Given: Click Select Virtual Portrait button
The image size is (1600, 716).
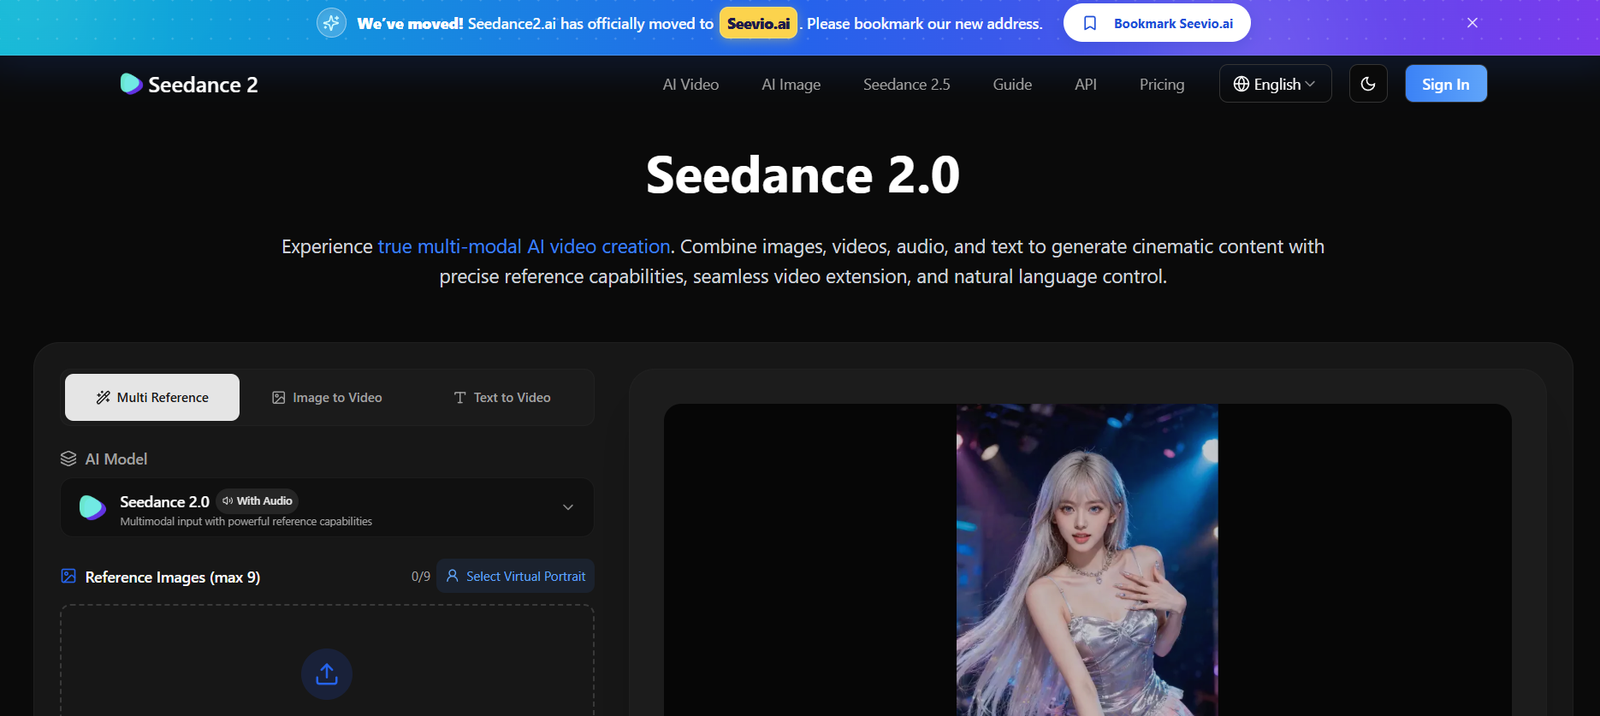Looking at the screenshot, I should [x=515, y=576].
